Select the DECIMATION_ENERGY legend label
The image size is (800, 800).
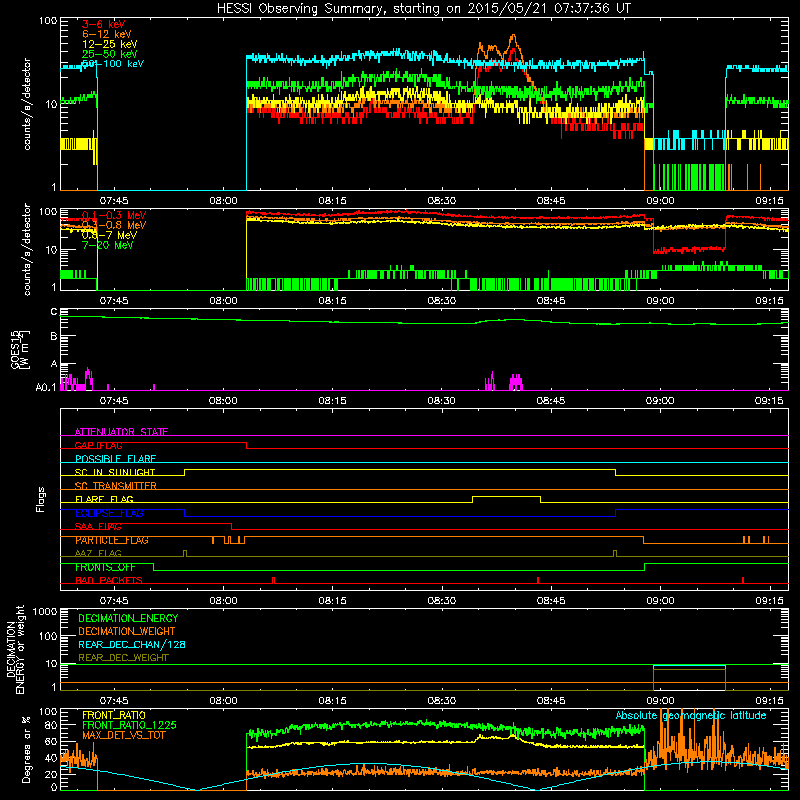pyautogui.click(x=128, y=618)
